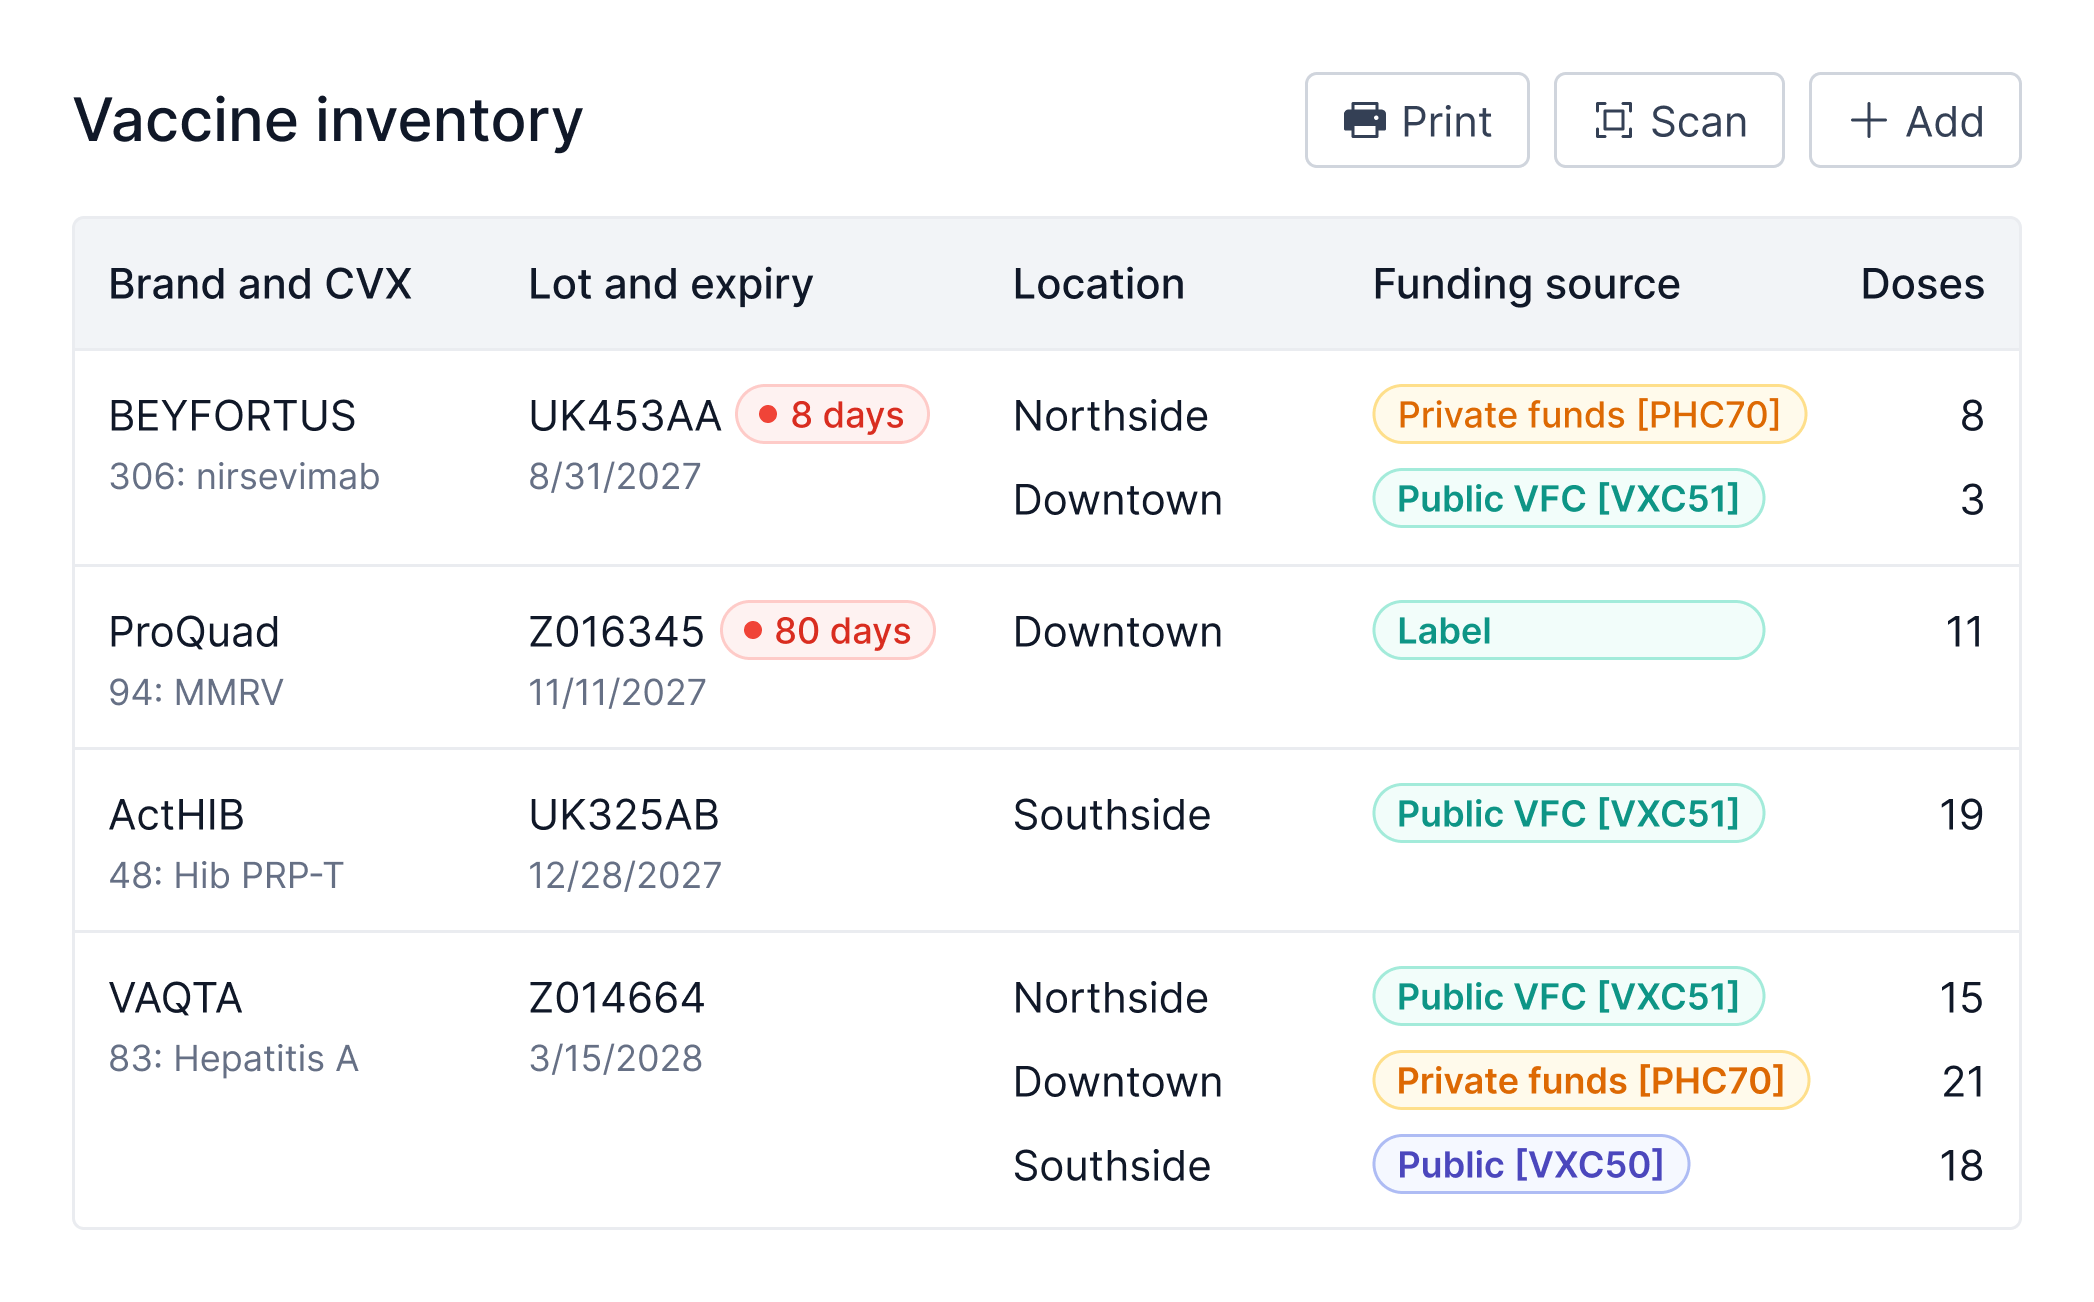Select Downtown location in ProQuad row
This screenshot has width=2094, height=1302.
1118,632
